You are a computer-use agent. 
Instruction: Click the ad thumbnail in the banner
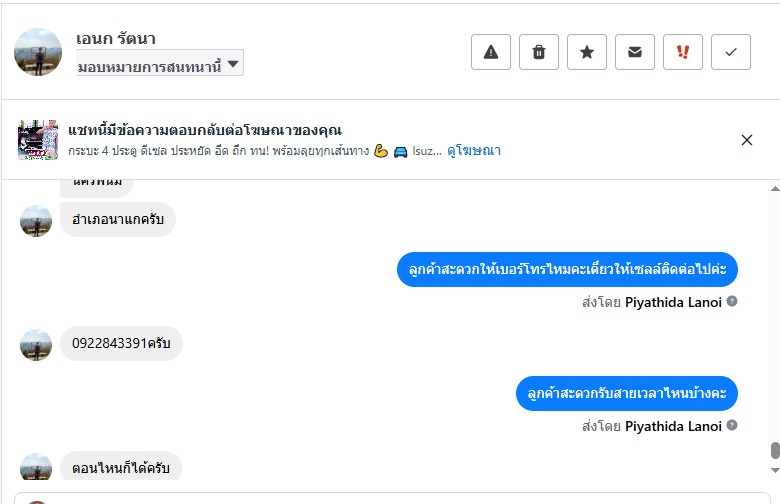[38, 140]
